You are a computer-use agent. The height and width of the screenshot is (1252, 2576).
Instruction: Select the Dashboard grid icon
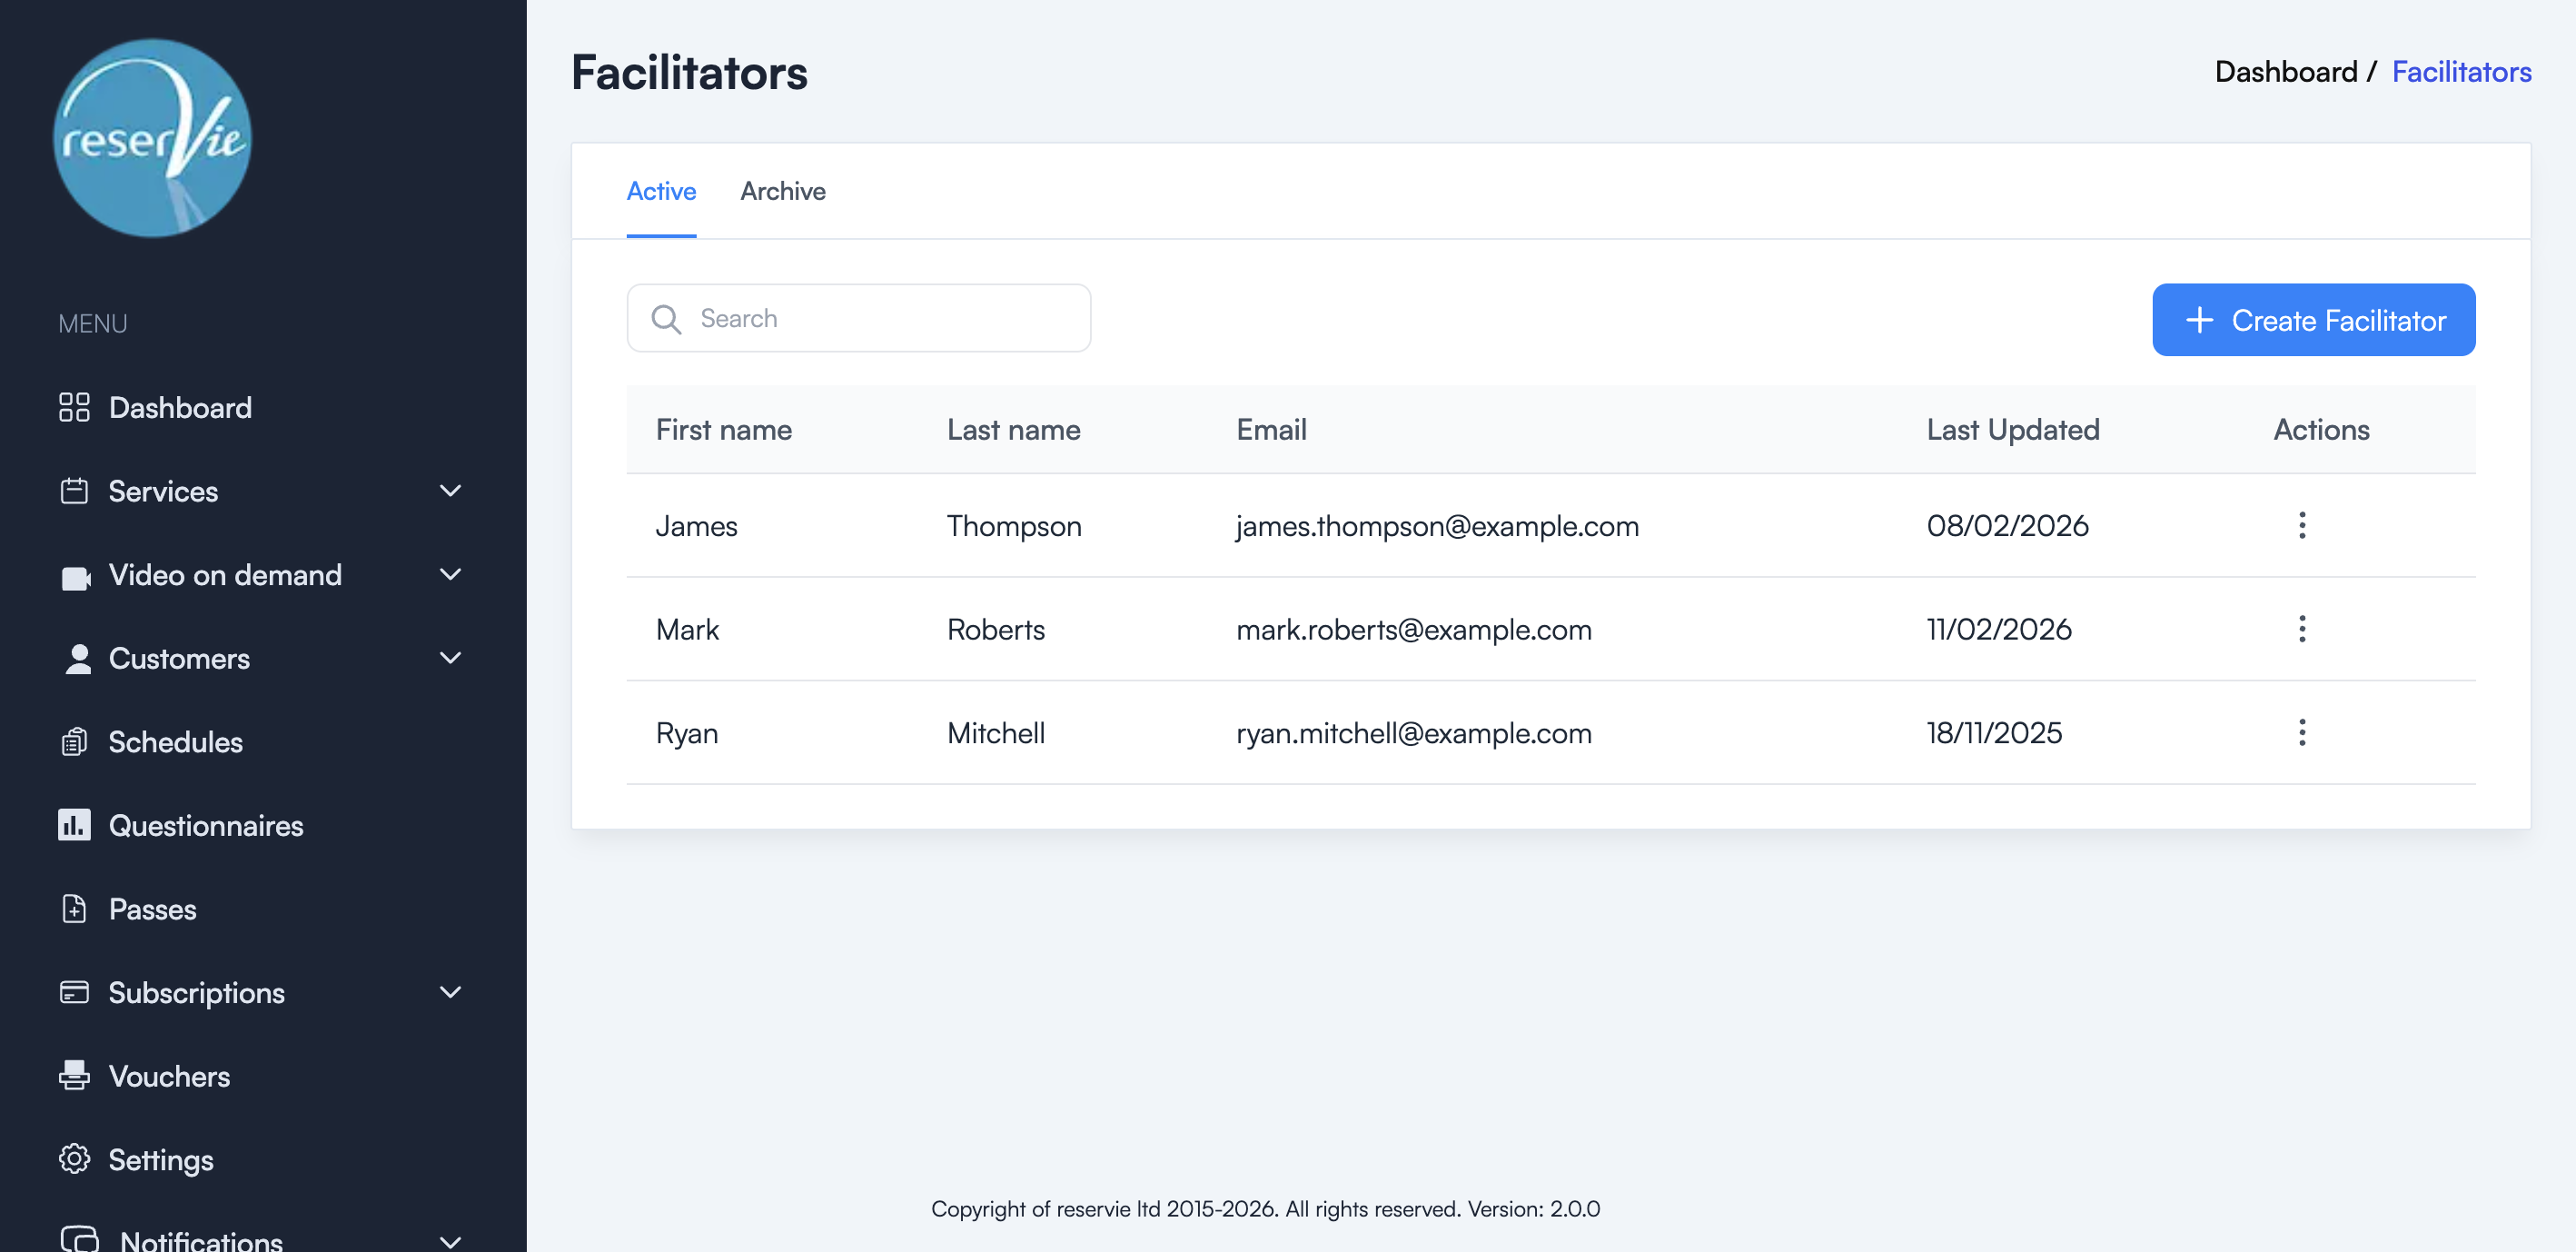click(75, 407)
